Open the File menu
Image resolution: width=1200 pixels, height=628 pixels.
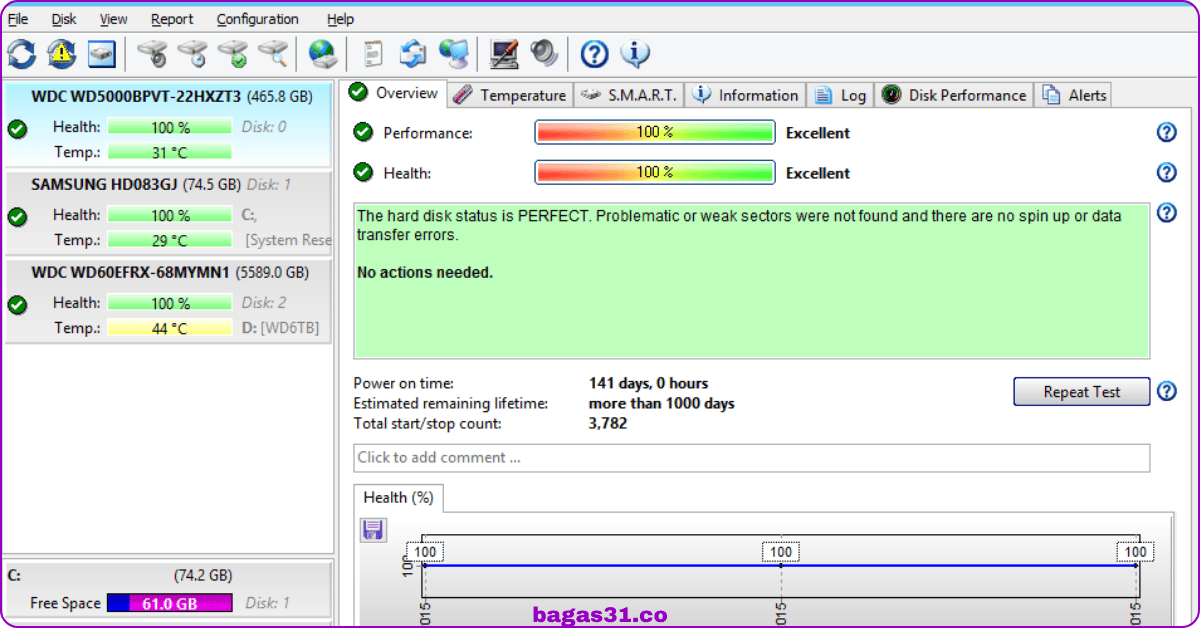(18, 19)
